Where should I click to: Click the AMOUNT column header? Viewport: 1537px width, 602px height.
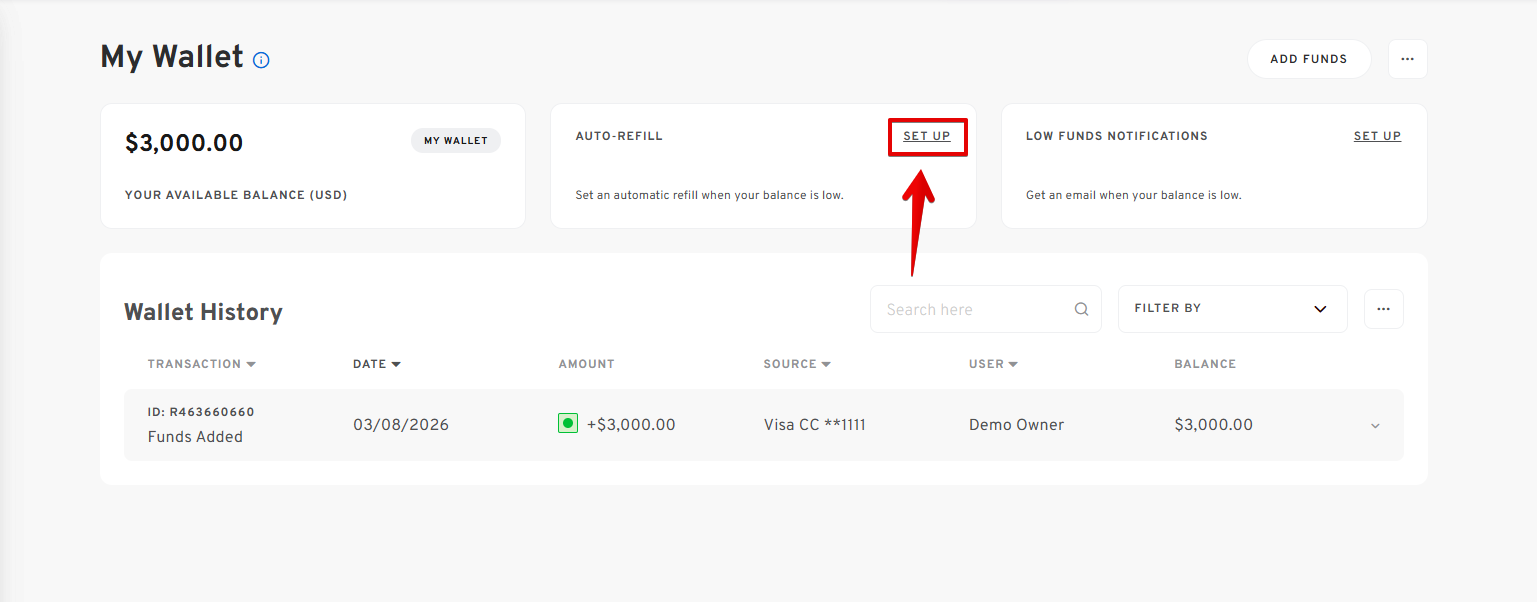(586, 364)
